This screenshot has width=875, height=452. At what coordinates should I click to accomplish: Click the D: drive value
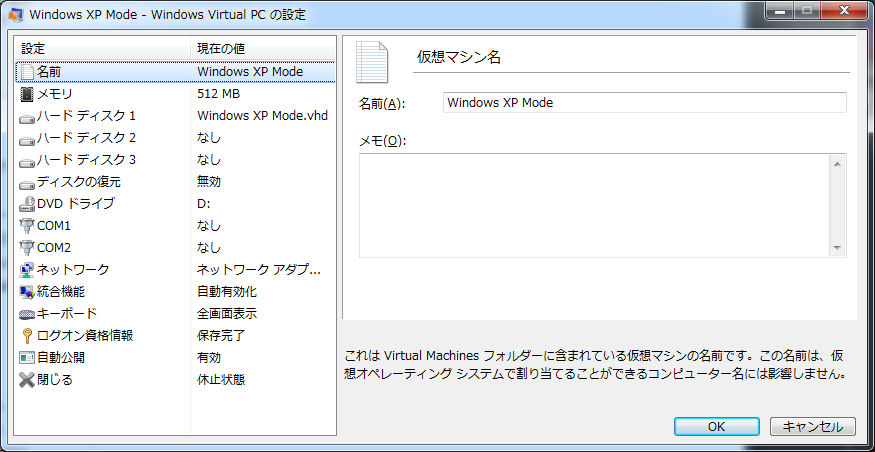point(204,204)
